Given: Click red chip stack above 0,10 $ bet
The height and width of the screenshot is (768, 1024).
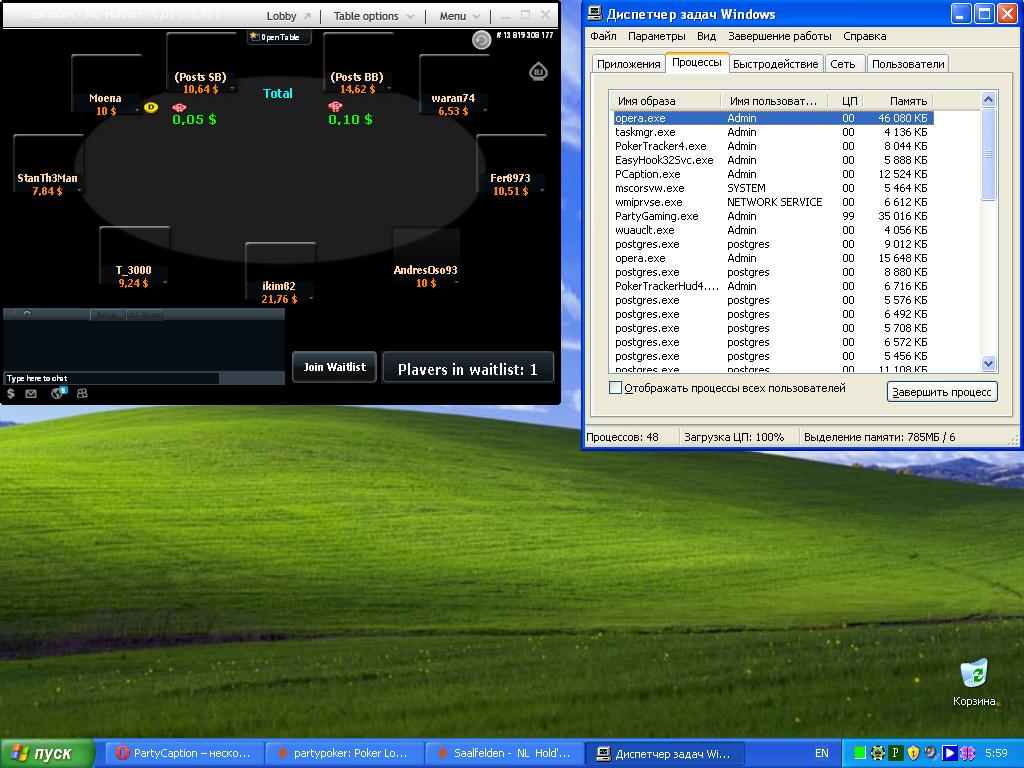Looking at the screenshot, I should [x=335, y=106].
